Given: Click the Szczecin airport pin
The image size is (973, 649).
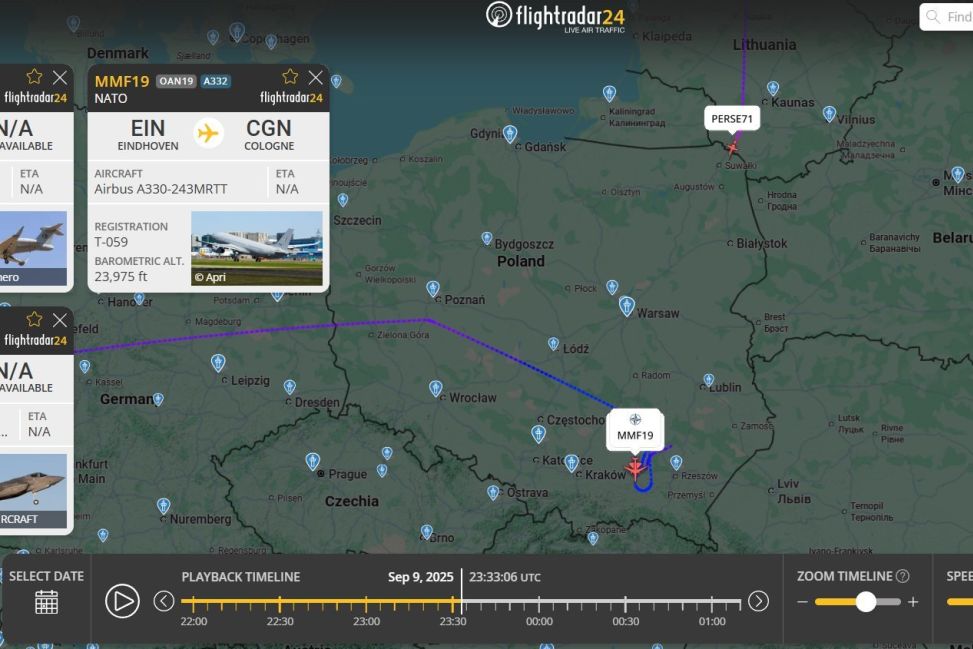Looking at the screenshot, I should [343, 200].
